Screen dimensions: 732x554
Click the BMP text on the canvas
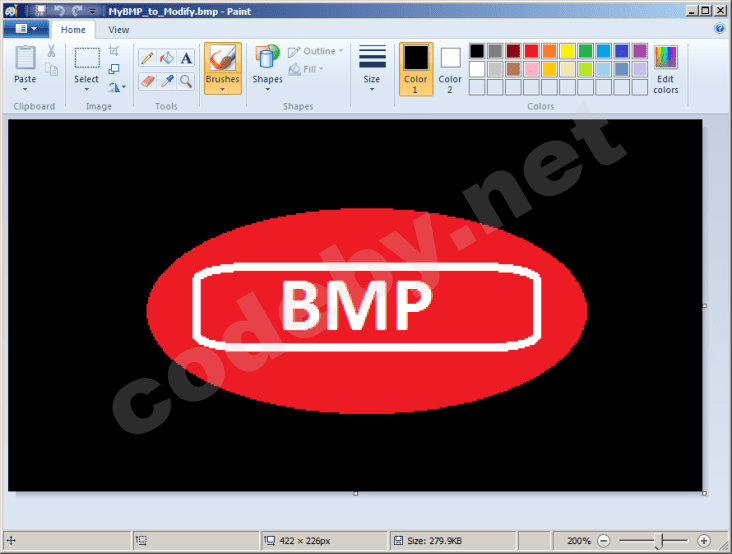[357, 307]
